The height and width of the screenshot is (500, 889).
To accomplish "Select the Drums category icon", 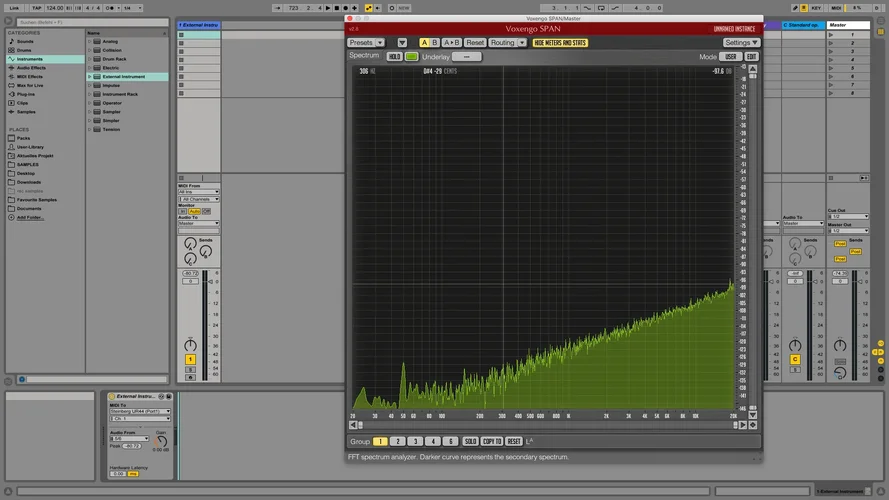I will click(x=11, y=50).
